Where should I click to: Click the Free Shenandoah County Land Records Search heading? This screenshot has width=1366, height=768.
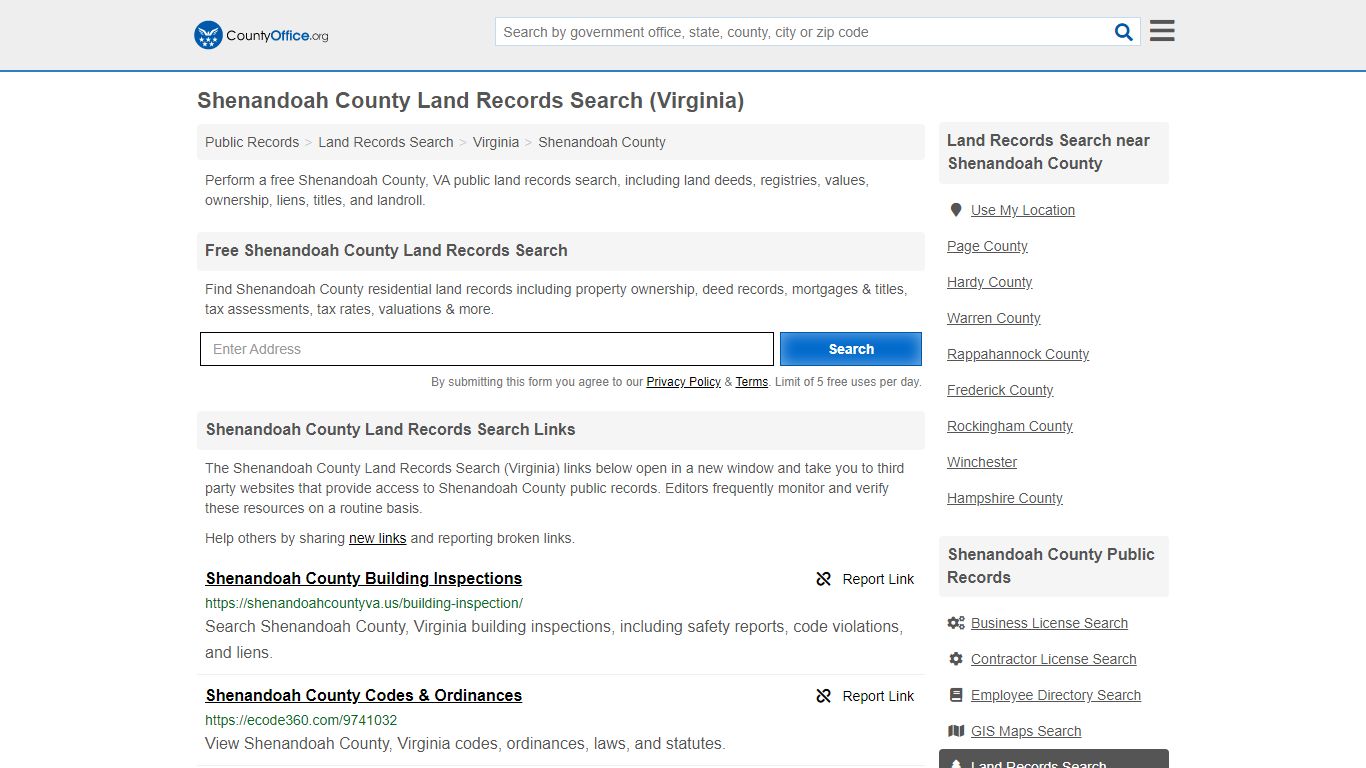(386, 250)
